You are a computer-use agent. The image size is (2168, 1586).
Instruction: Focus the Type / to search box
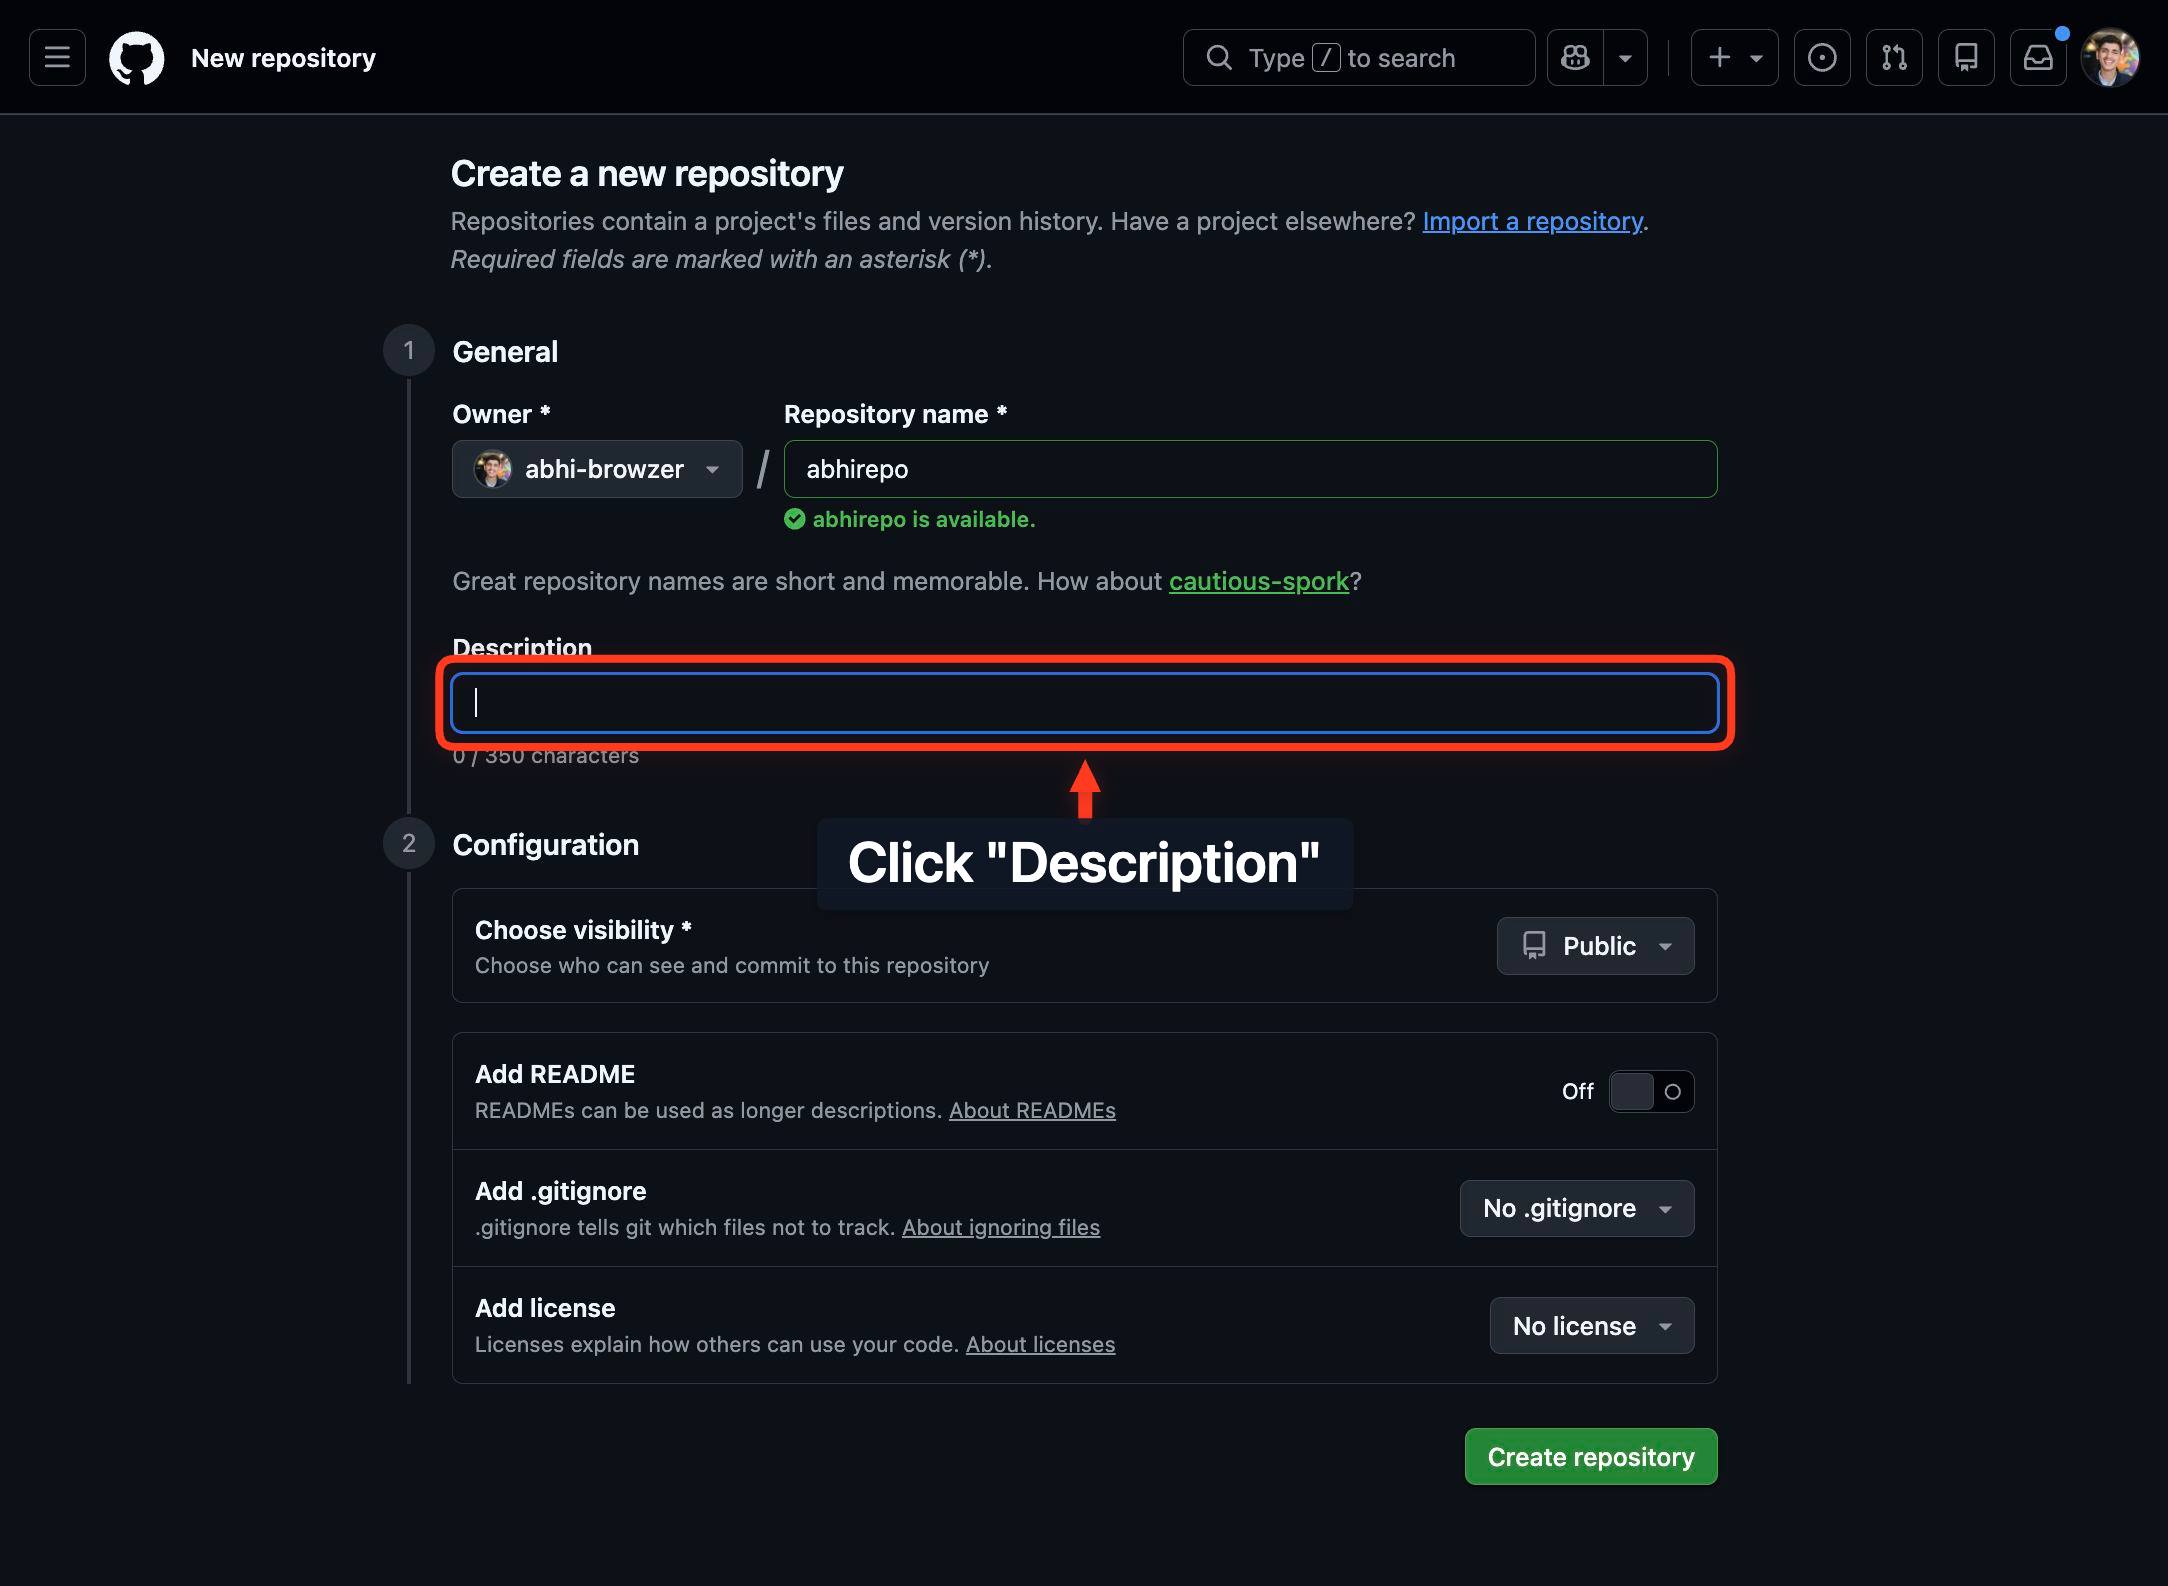click(x=1359, y=58)
